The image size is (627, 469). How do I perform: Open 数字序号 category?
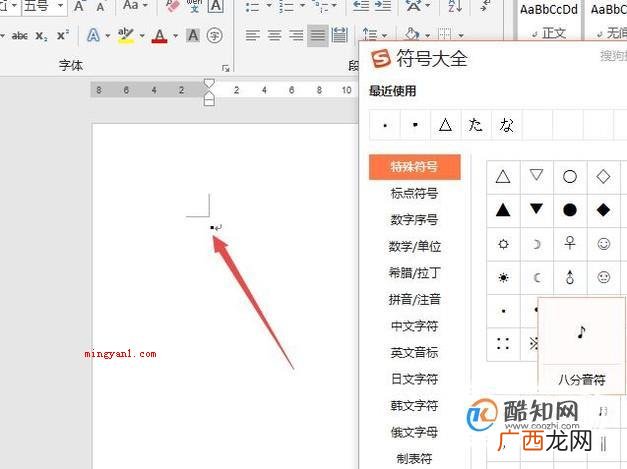tap(414, 220)
